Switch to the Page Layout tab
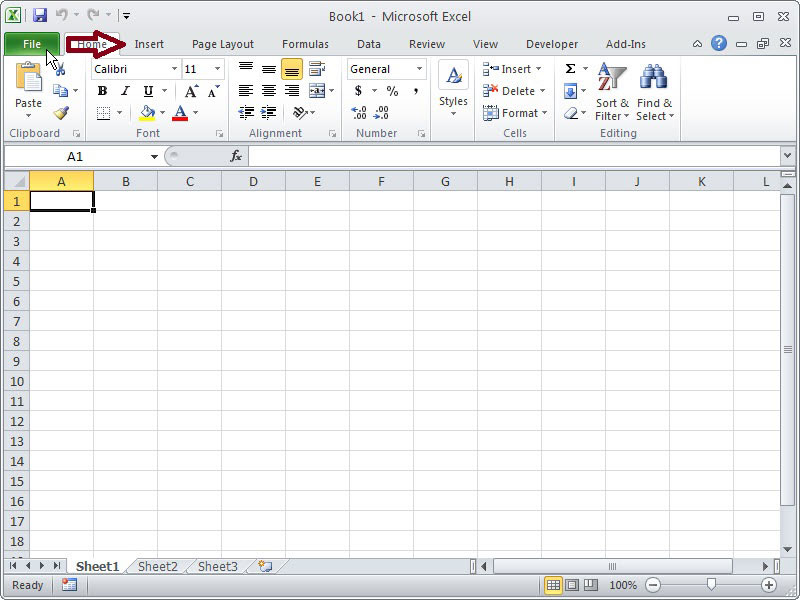This screenshot has width=800, height=600. click(222, 44)
